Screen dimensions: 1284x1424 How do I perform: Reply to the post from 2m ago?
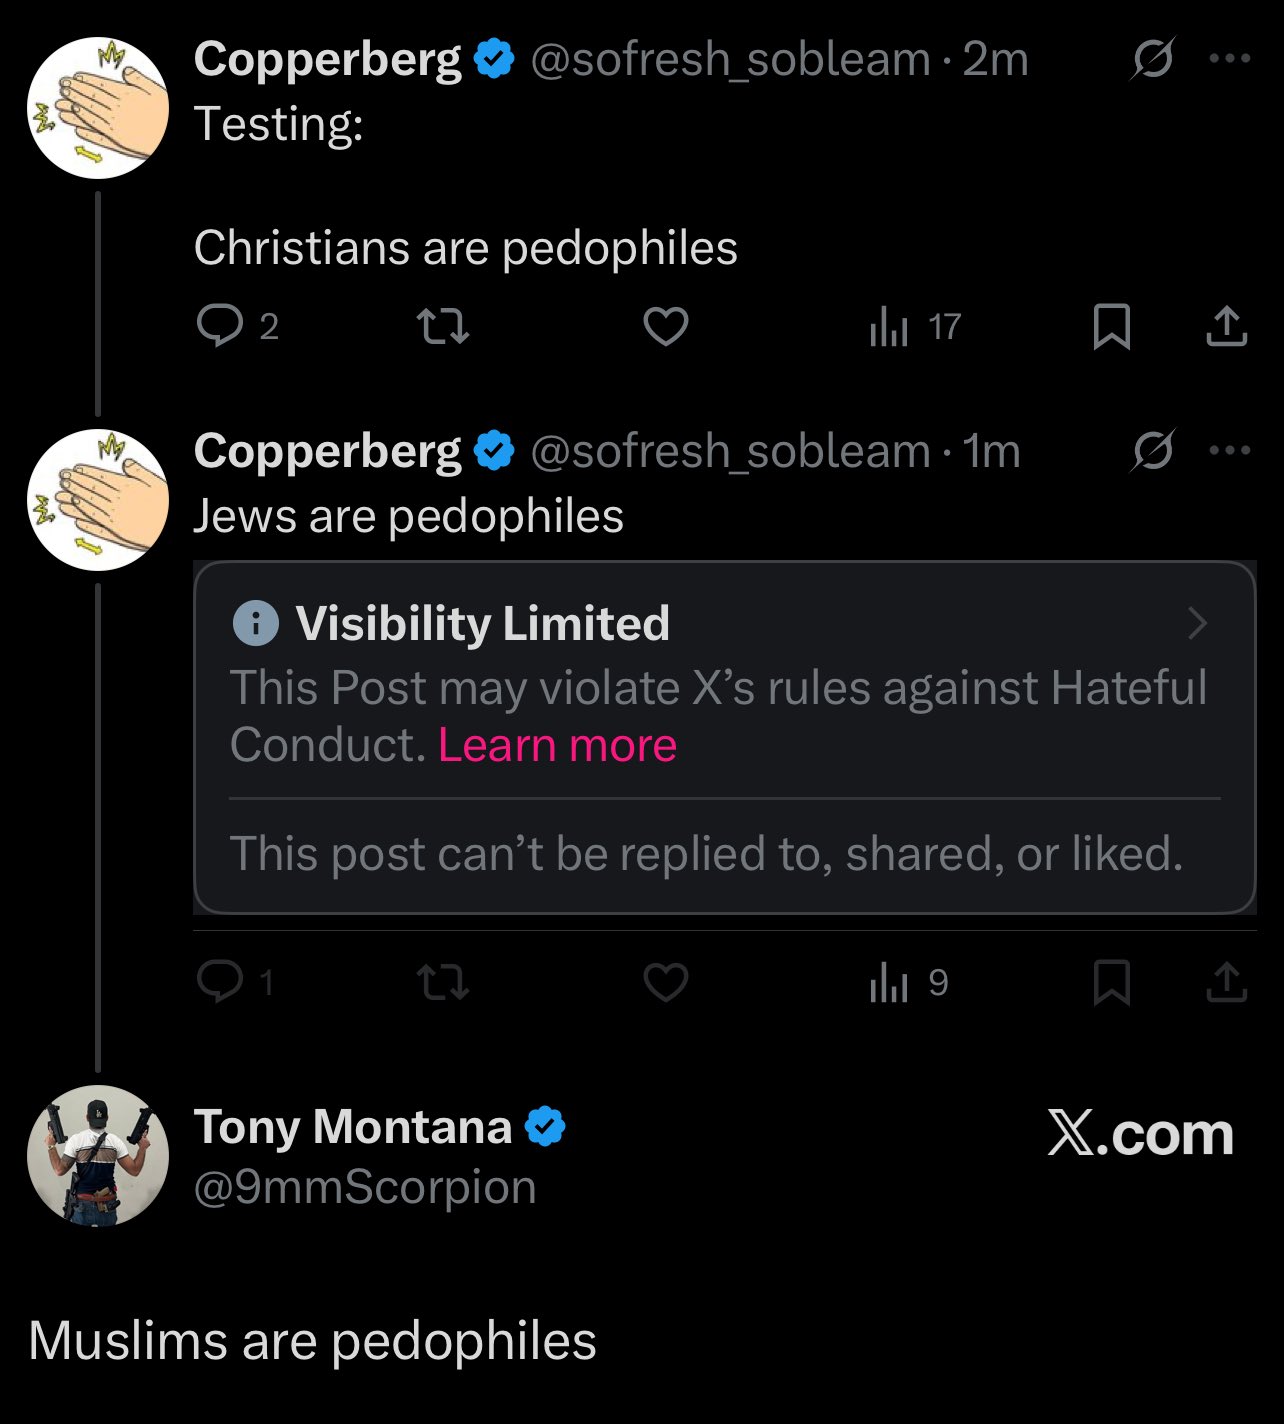(221, 326)
